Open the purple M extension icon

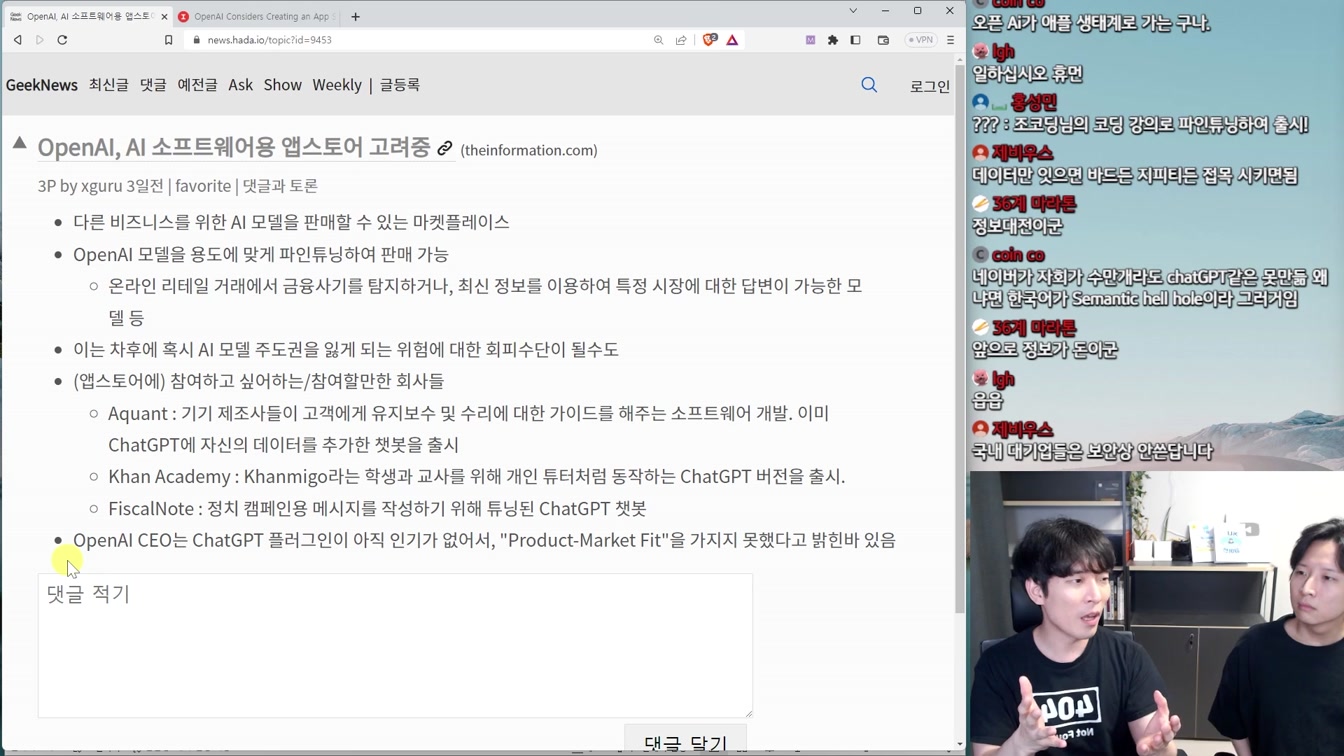click(810, 40)
